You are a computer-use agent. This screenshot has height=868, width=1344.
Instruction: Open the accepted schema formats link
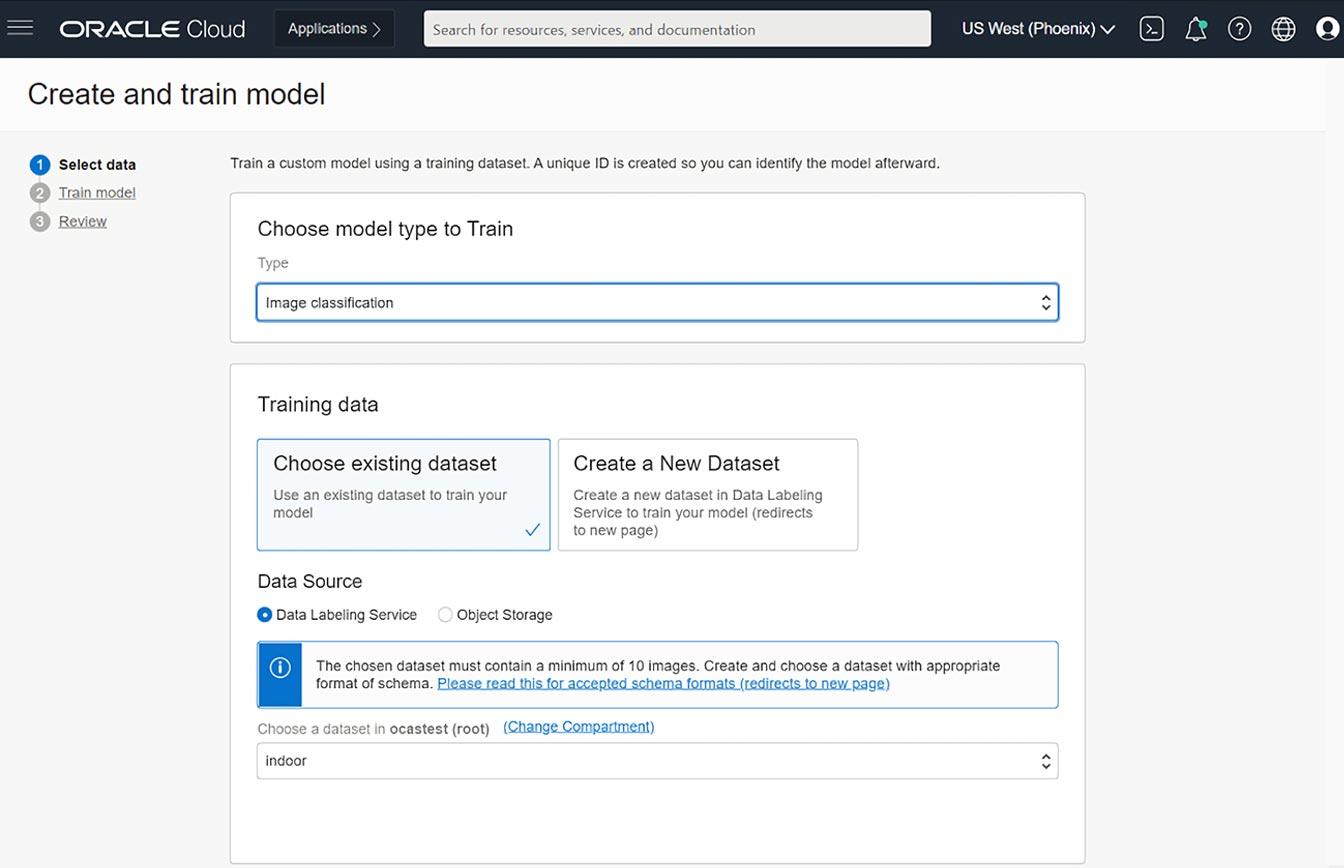click(663, 684)
